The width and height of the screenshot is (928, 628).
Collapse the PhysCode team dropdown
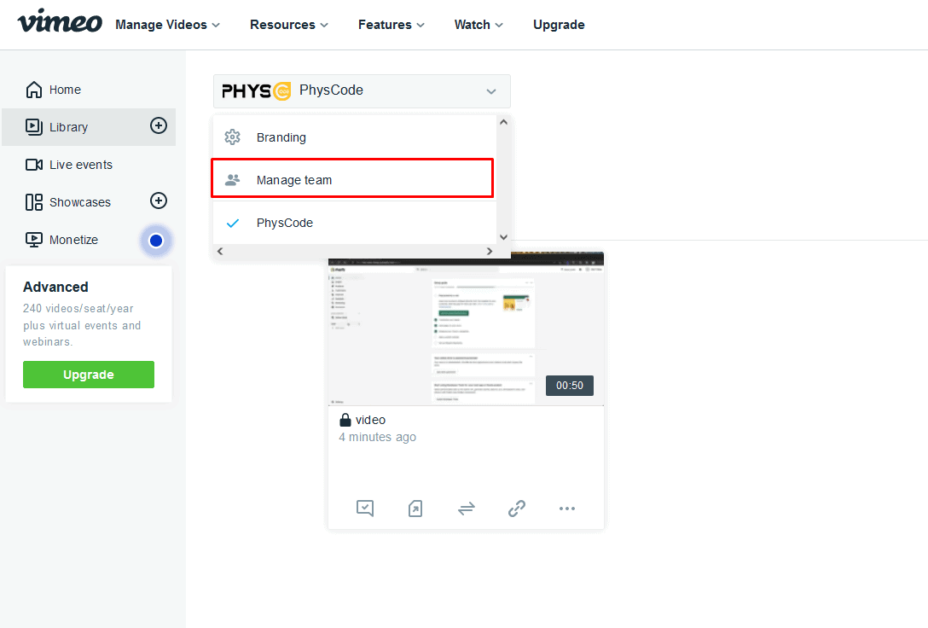362,91
